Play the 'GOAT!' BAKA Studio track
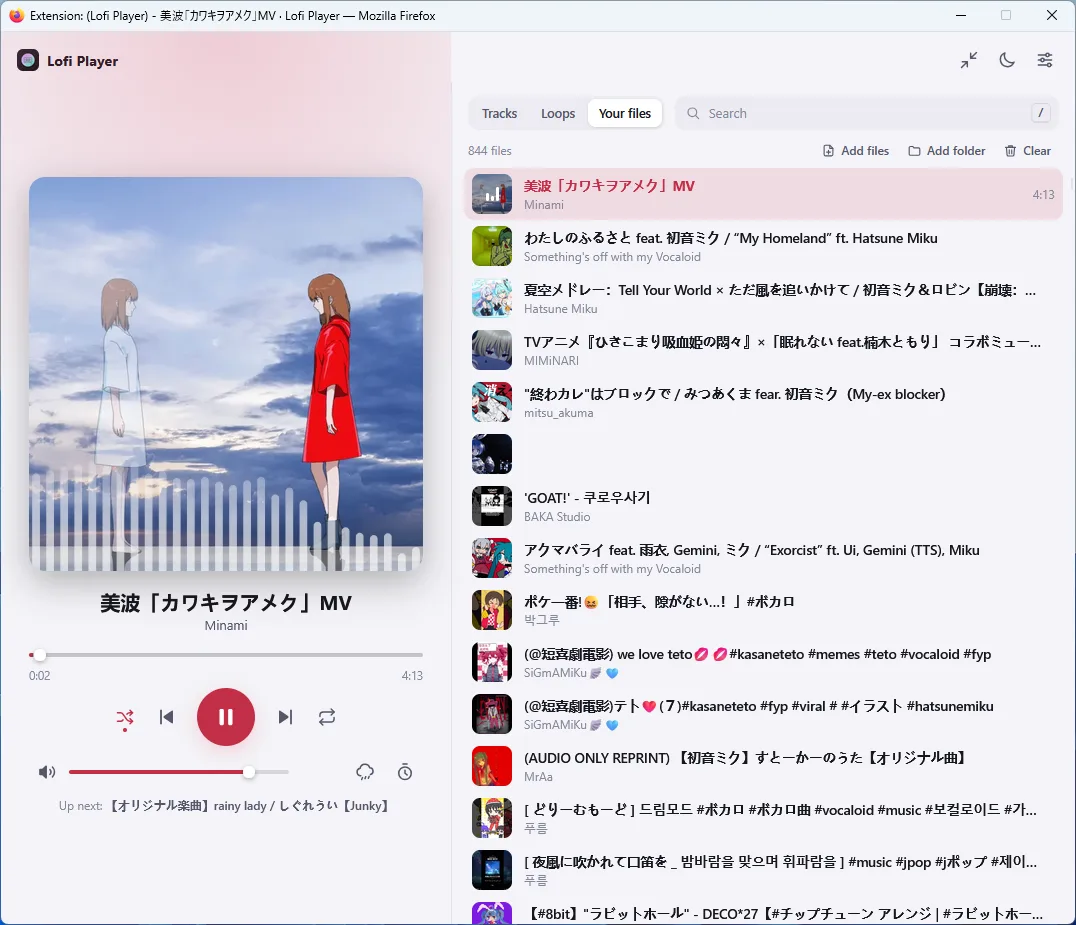 pos(763,506)
